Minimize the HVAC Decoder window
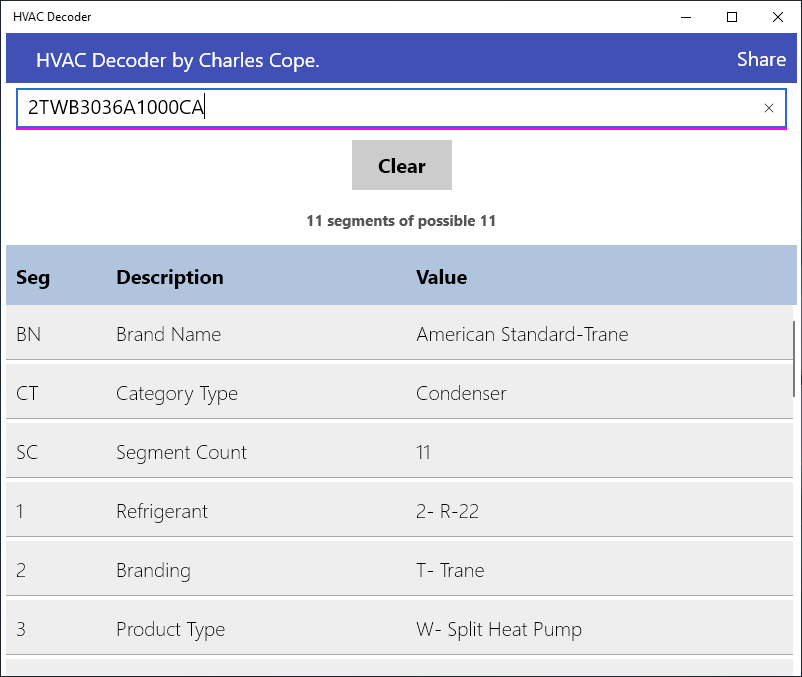This screenshot has width=802, height=677. (x=686, y=17)
